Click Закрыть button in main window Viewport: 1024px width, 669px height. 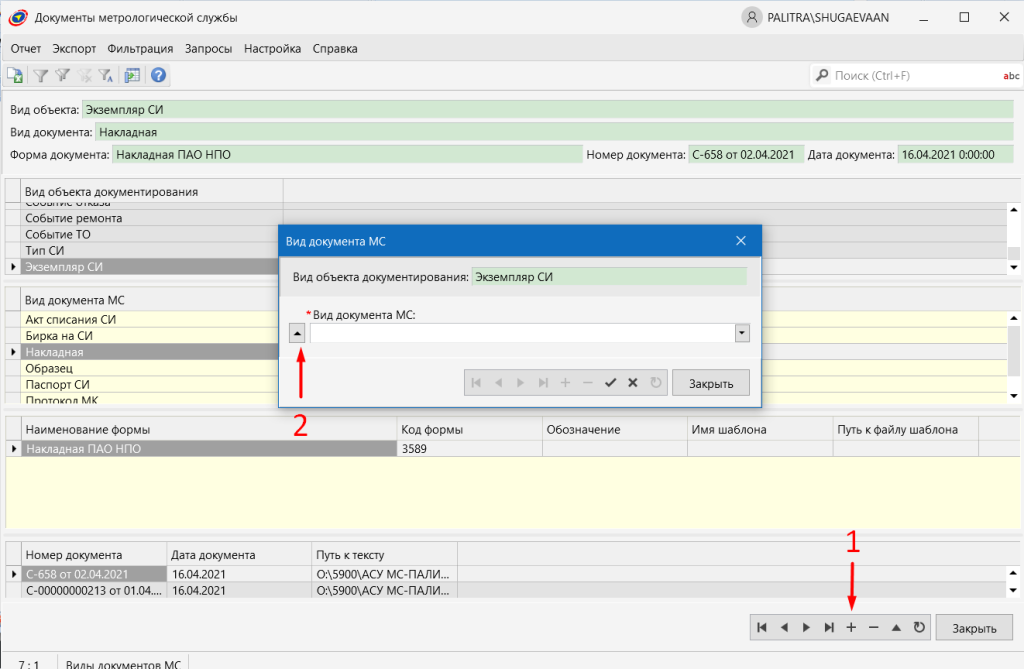[974, 628]
